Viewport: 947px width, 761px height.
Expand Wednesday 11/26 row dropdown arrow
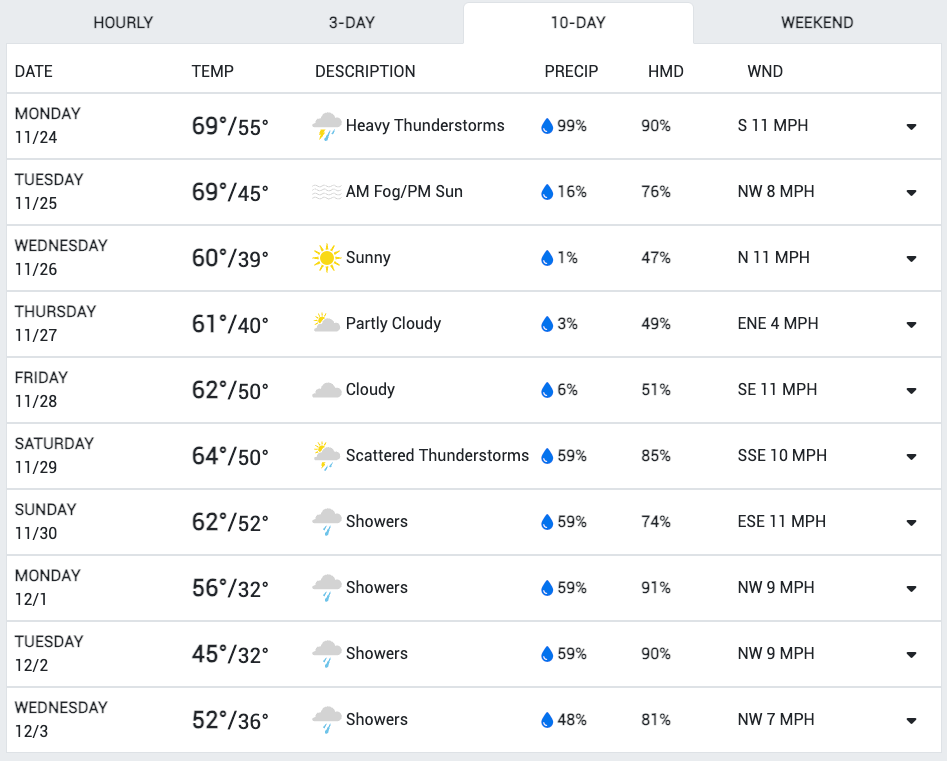[911, 258]
